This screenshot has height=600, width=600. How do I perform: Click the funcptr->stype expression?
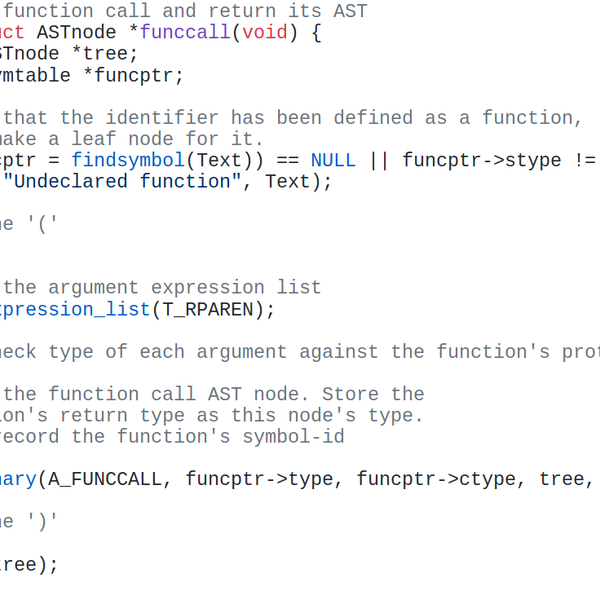point(482,160)
